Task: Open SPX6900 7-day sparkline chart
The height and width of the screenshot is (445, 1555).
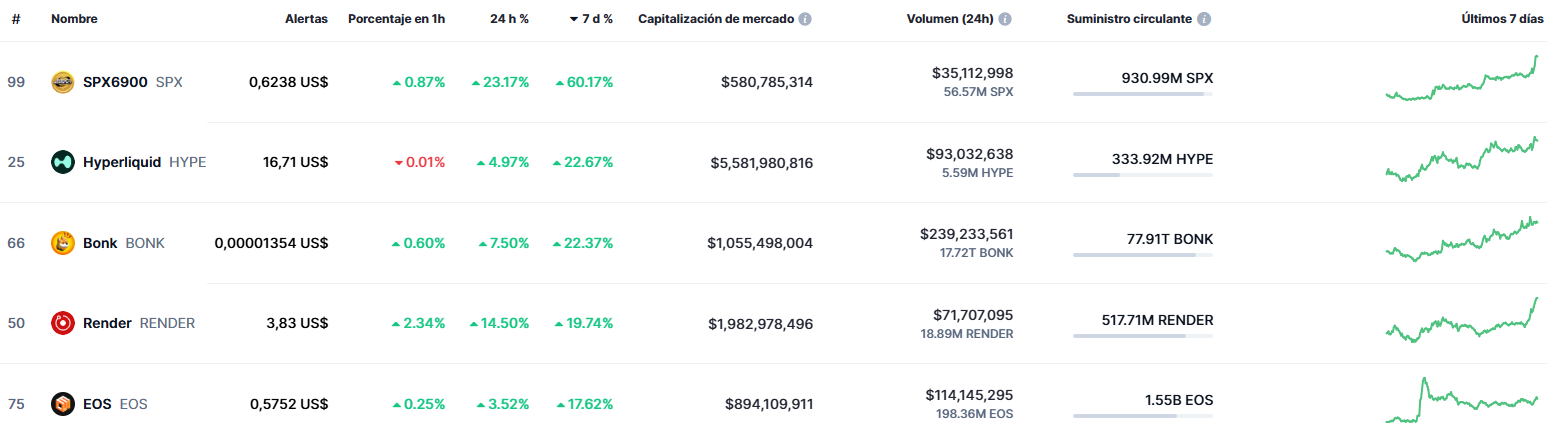Action: coord(1462,78)
